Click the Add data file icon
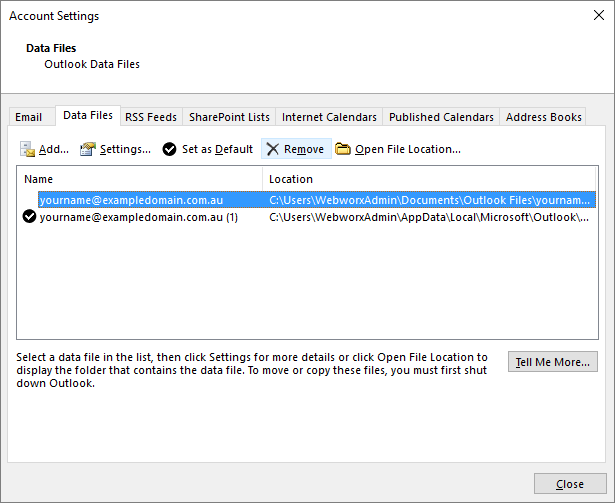 (x=28, y=149)
